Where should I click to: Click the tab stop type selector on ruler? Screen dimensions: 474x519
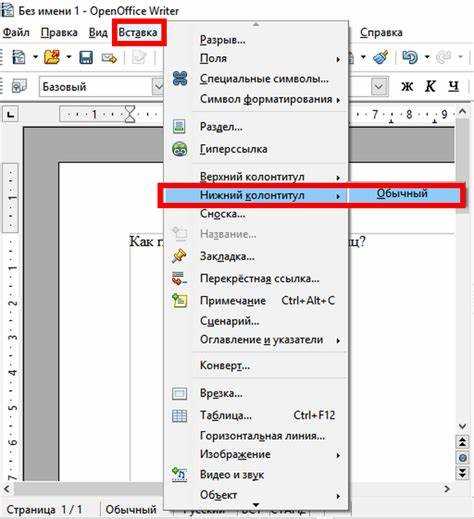click(x=10, y=115)
